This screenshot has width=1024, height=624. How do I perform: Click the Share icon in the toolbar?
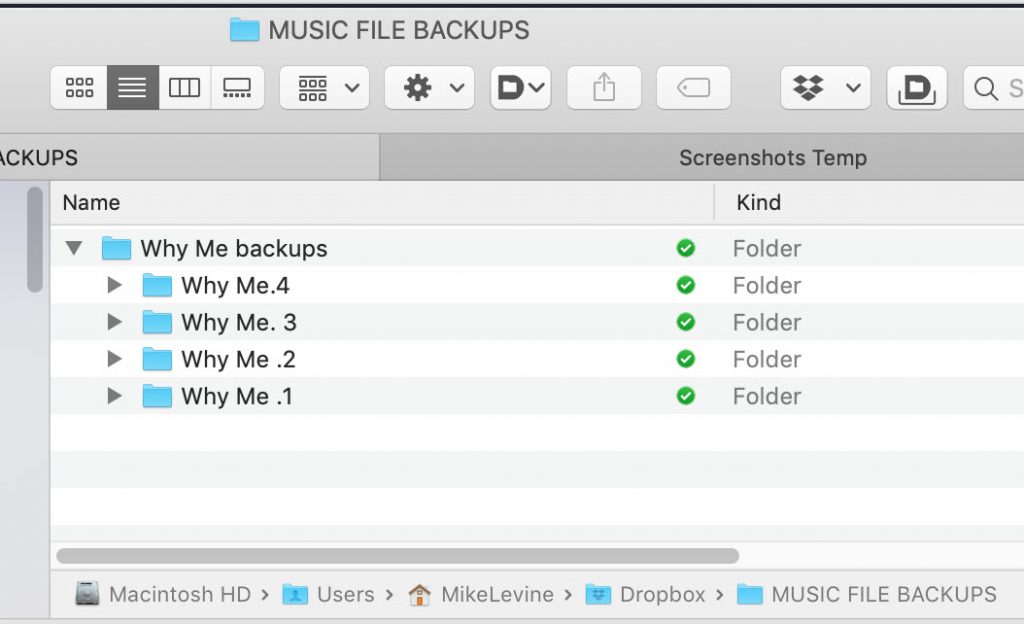[x=604, y=87]
